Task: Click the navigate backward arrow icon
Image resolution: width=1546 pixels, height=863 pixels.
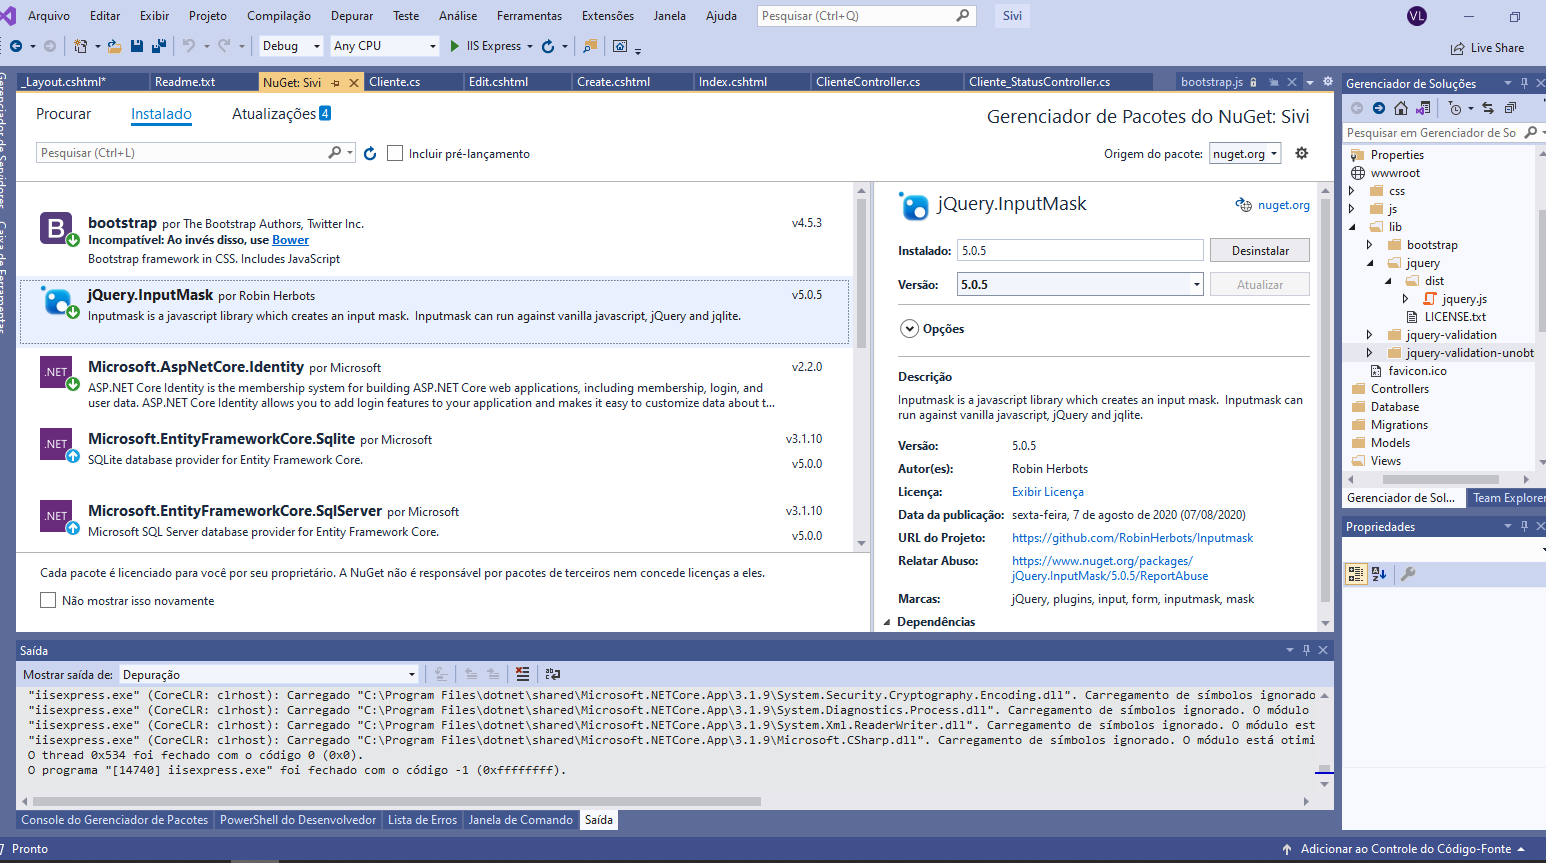Action: (16, 46)
